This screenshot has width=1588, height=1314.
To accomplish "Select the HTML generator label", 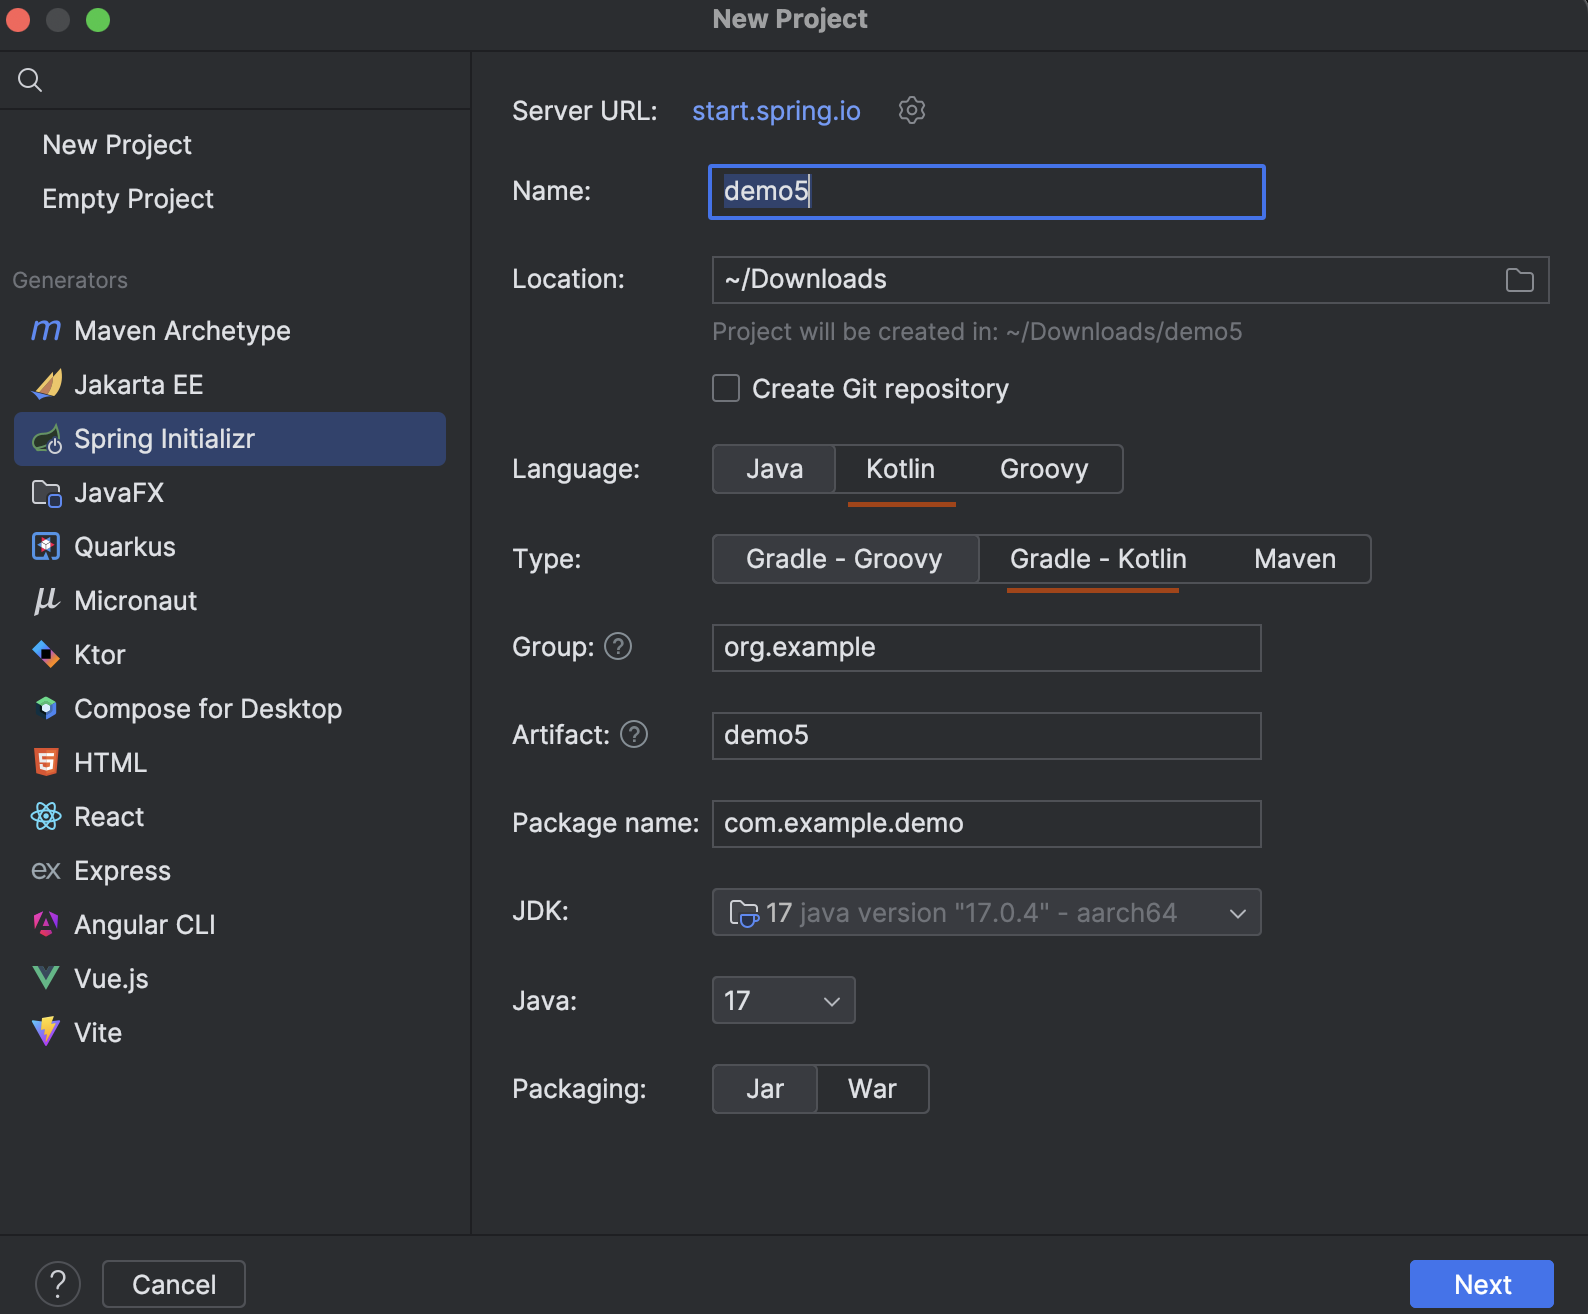I will 110,762.
